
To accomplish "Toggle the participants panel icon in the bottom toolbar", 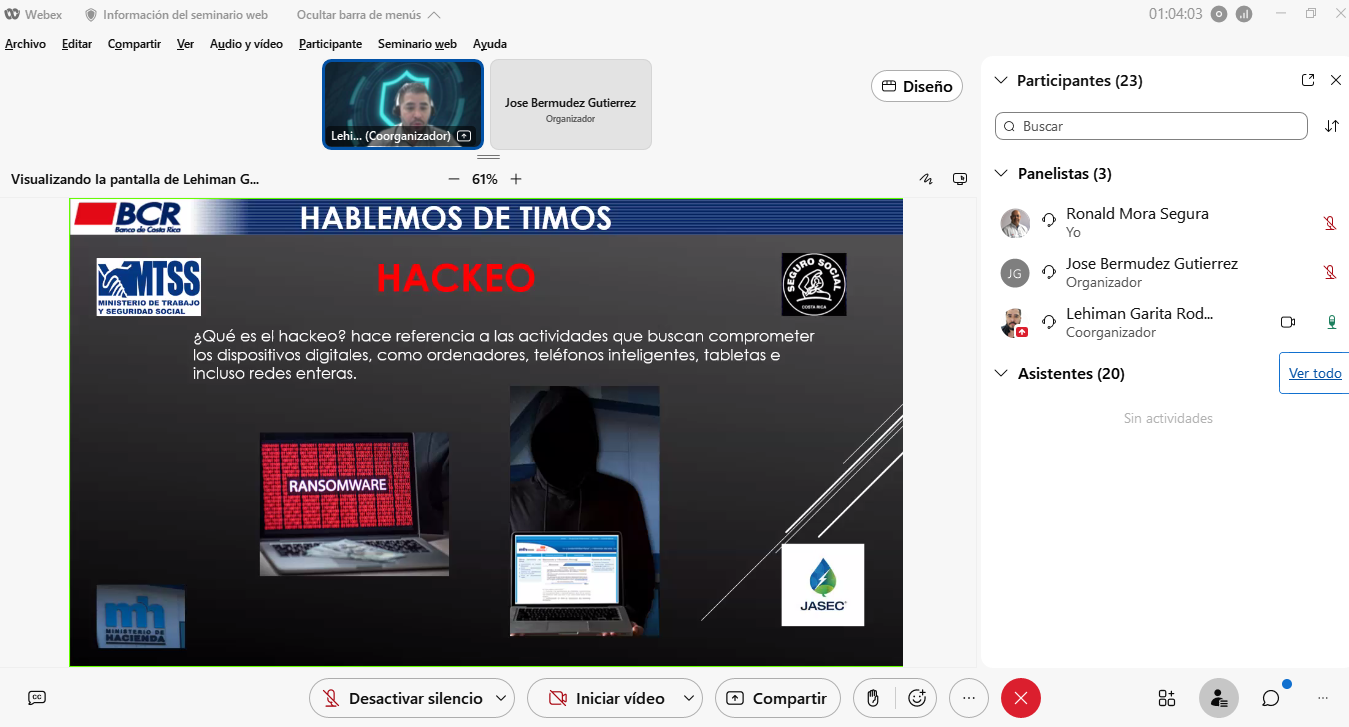I will [x=1219, y=698].
